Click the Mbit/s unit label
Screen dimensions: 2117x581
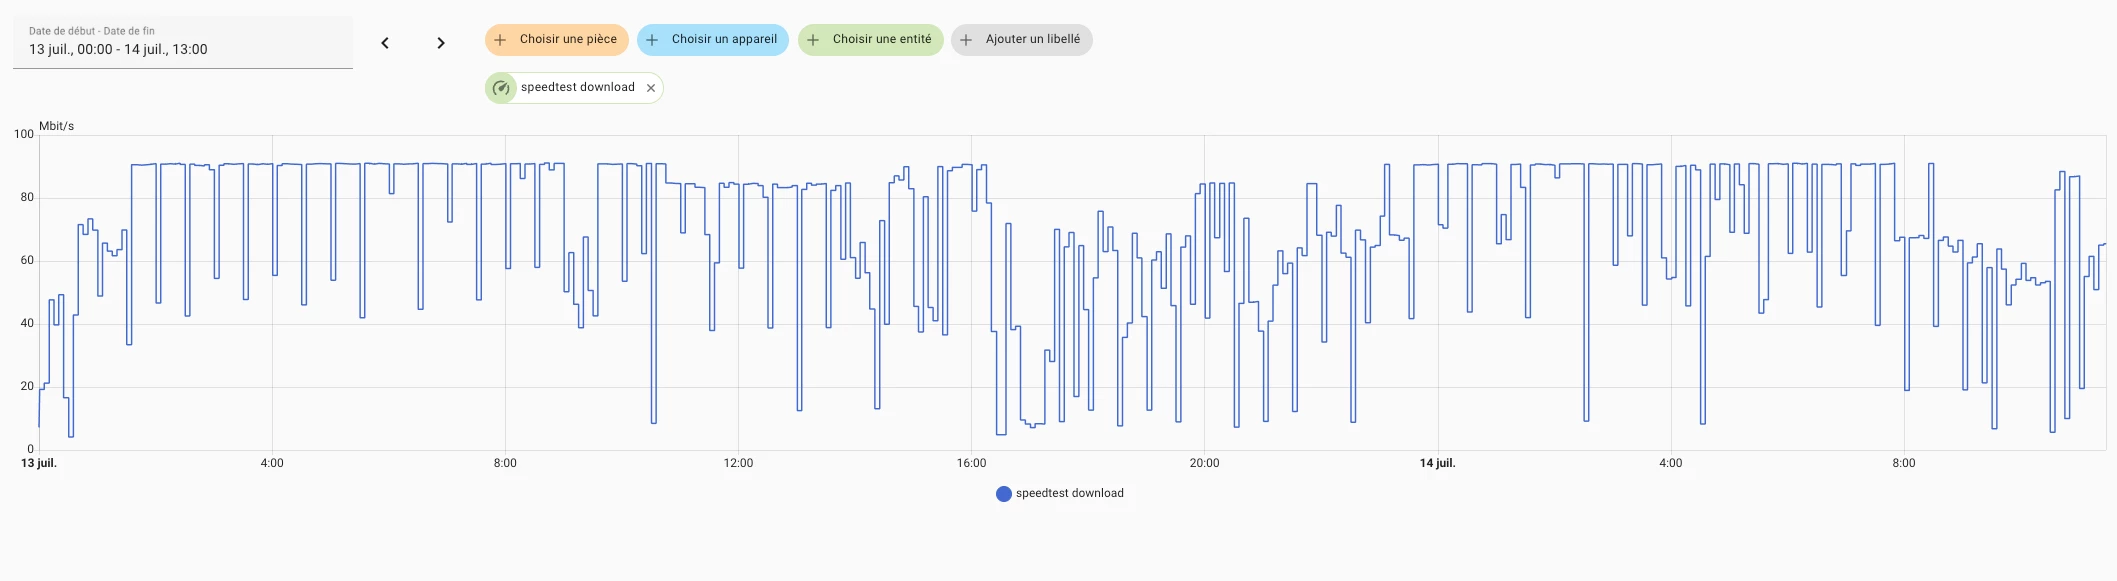pyautogui.click(x=56, y=126)
